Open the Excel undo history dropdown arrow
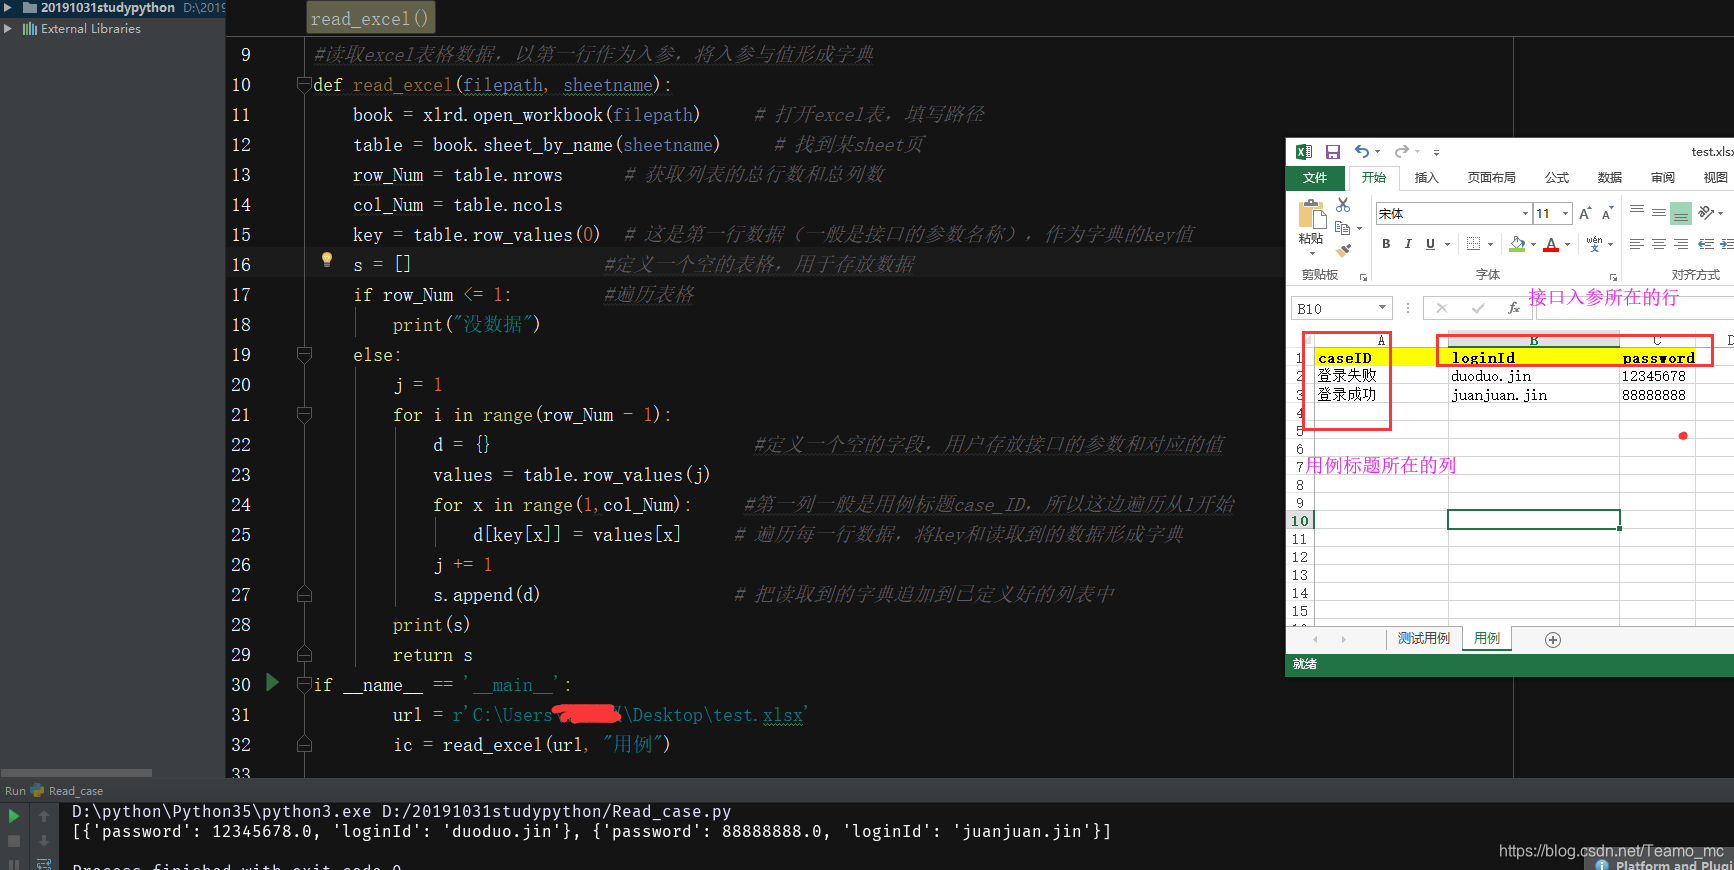1734x870 pixels. (1378, 153)
